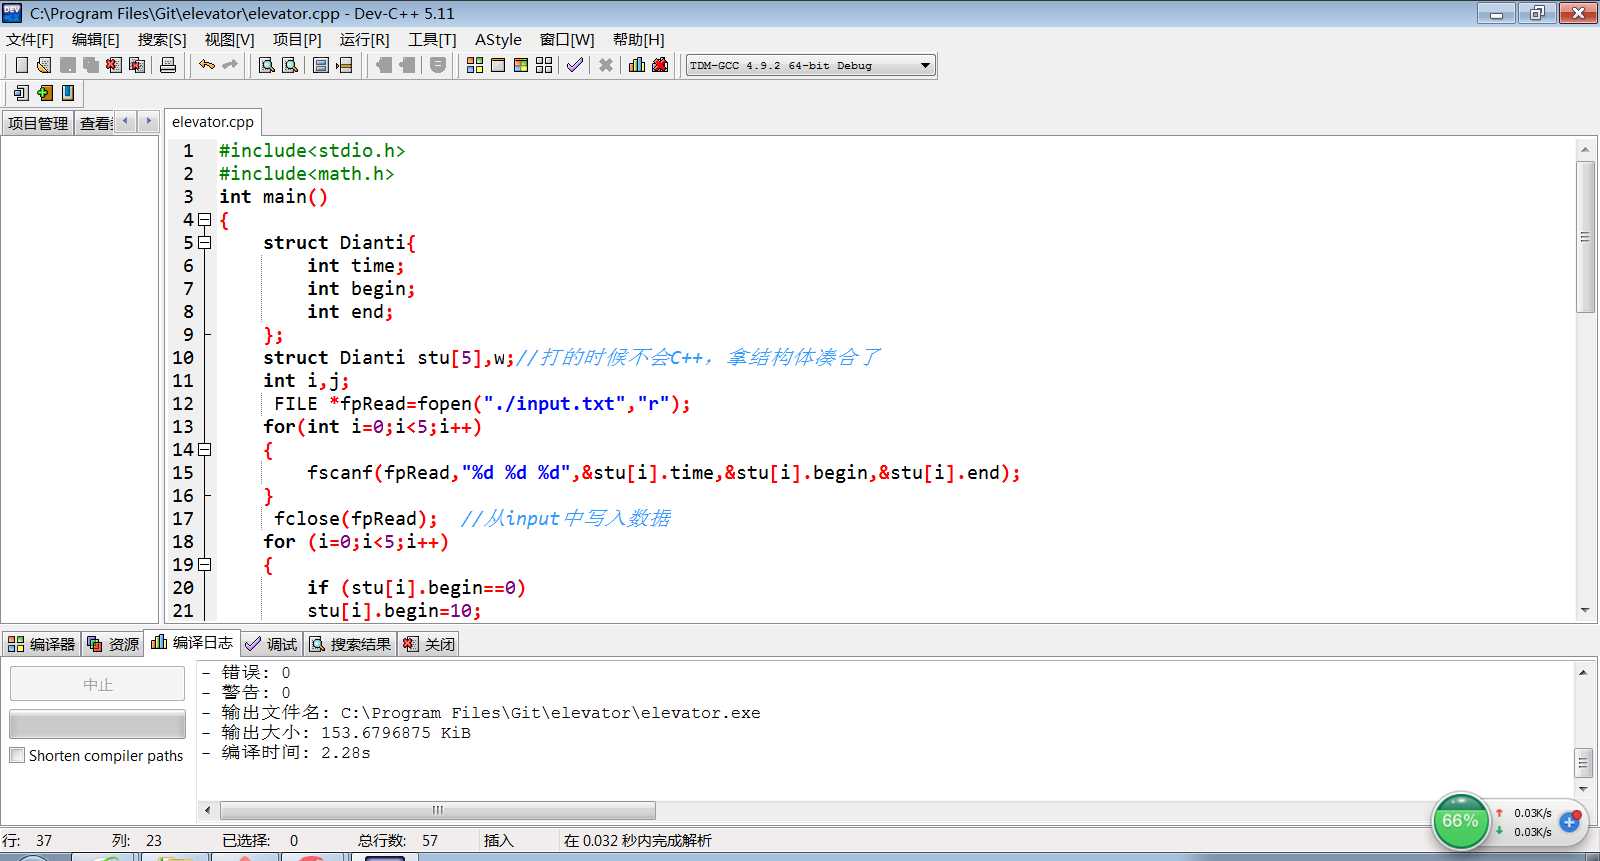This screenshot has width=1600, height=861.
Task: Open the 帮助[H] menu
Action: pos(639,40)
